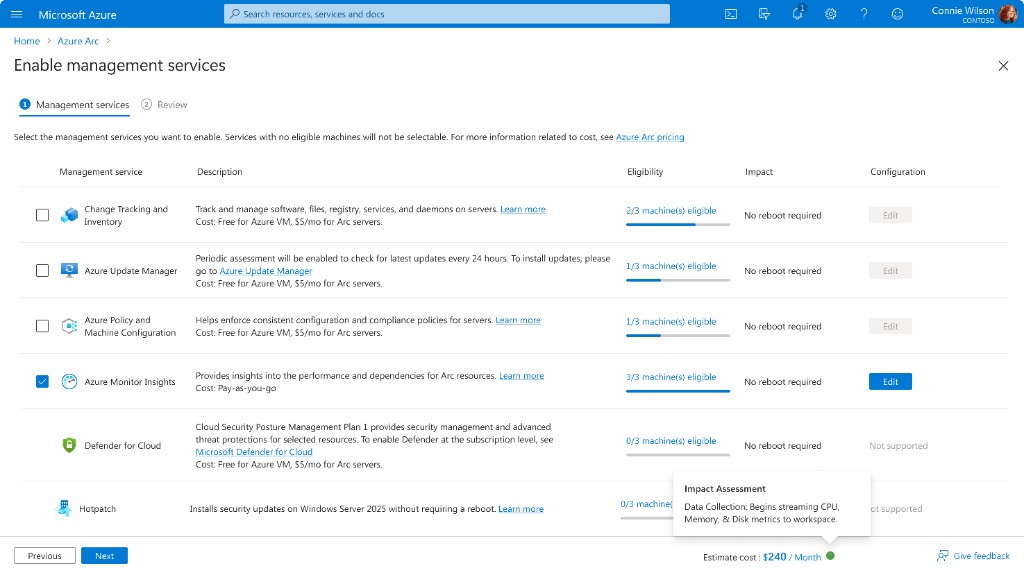This screenshot has width=1024, height=575.
Task: Click Edit for Azure Monitor Insights
Action: [x=890, y=381]
